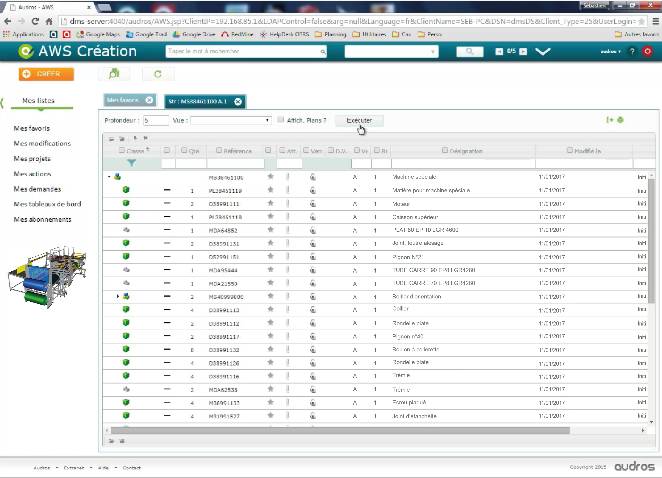Click the help question mark icon
The image size is (662, 478).
(x=633, y=51)
